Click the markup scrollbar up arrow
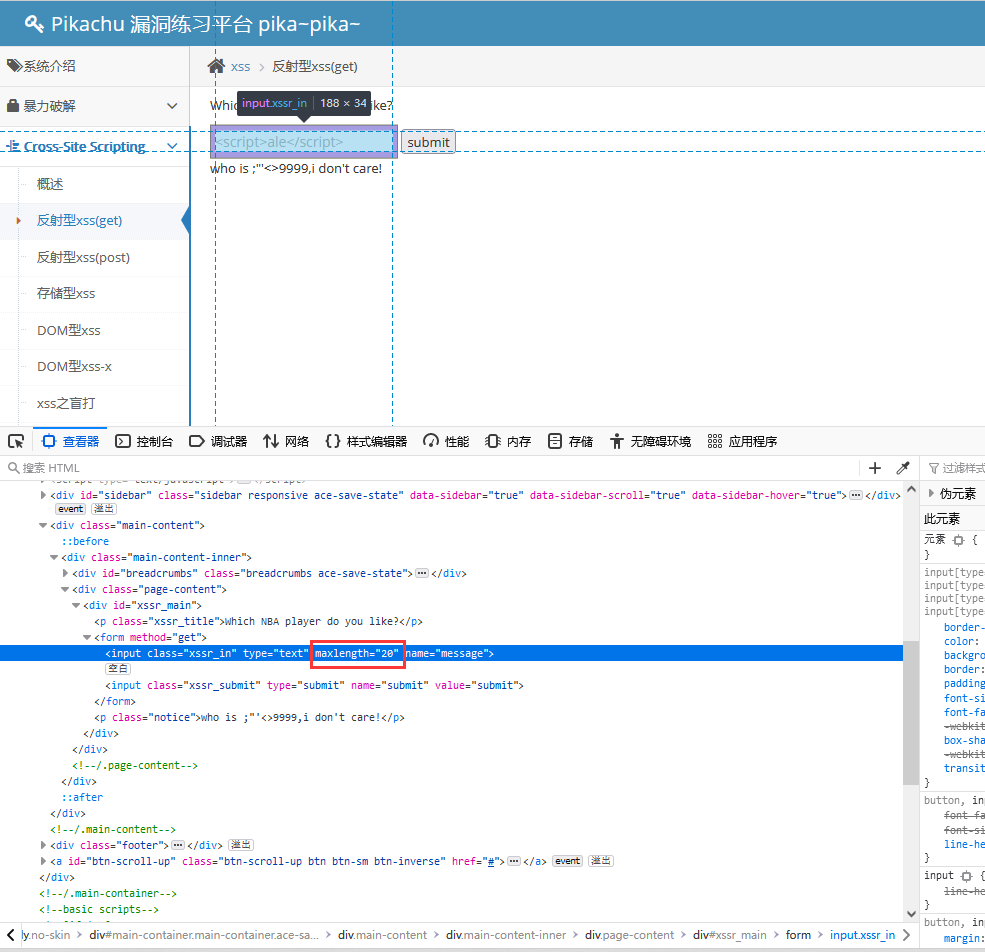Image resolution: width=985 pixels, height=952 pixels. 912,489
